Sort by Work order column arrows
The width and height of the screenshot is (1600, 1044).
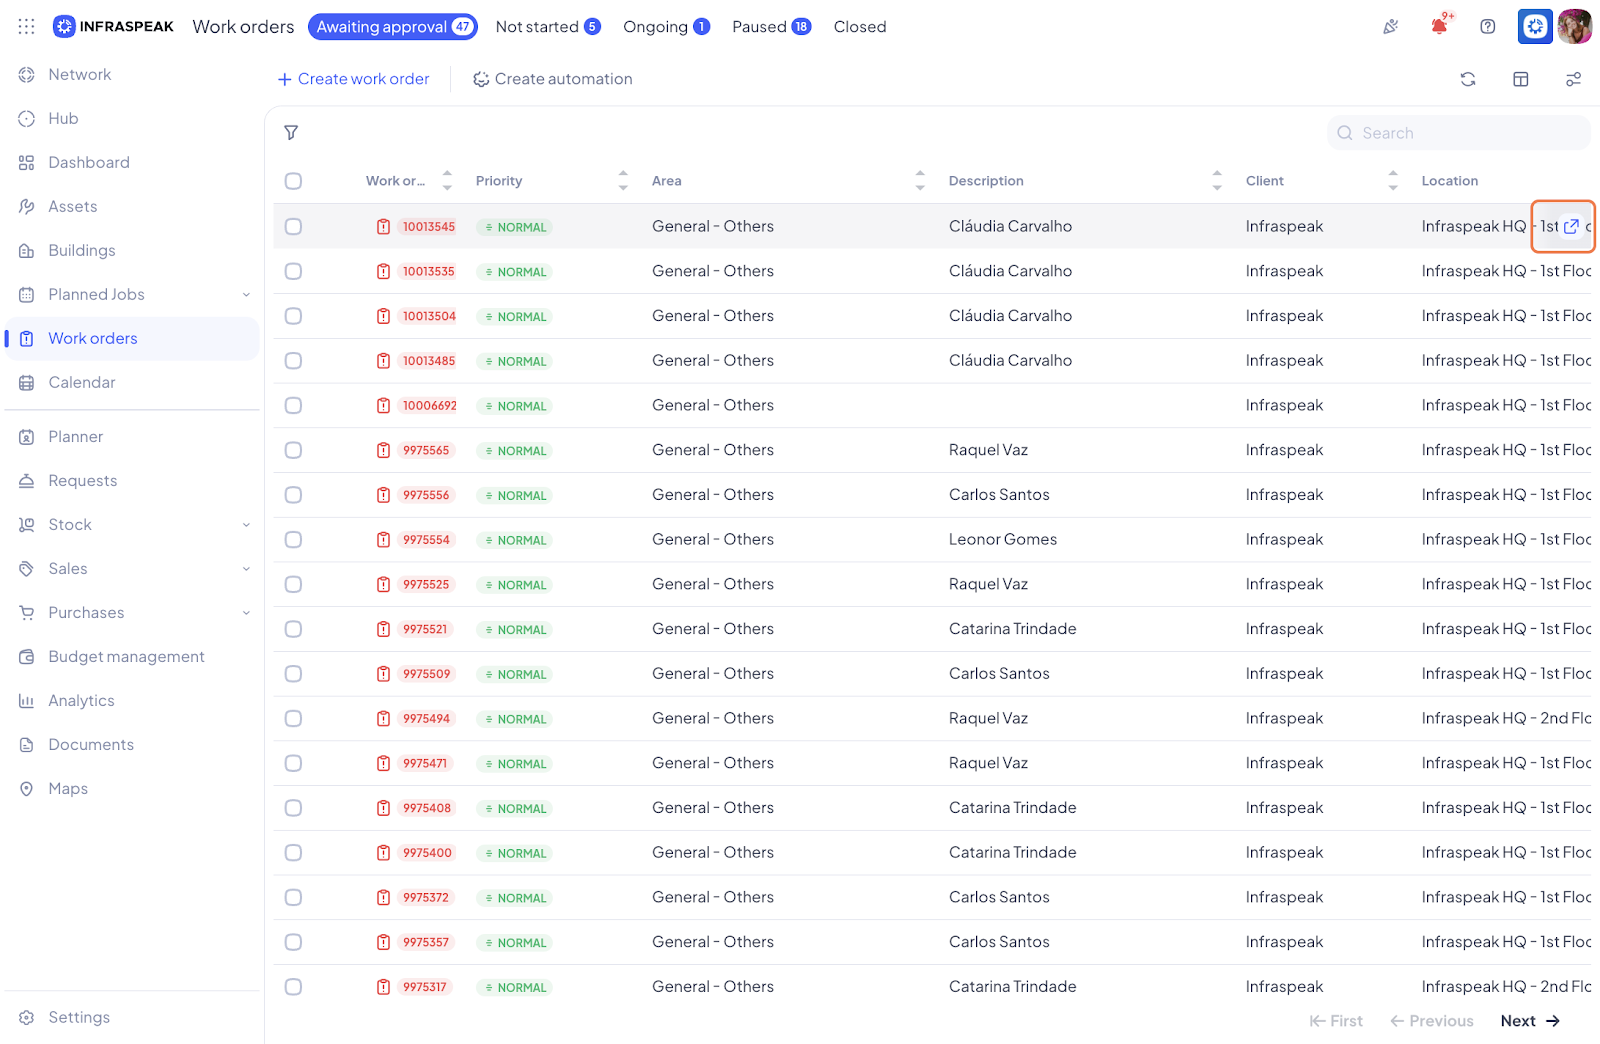[x=447, y=181]
